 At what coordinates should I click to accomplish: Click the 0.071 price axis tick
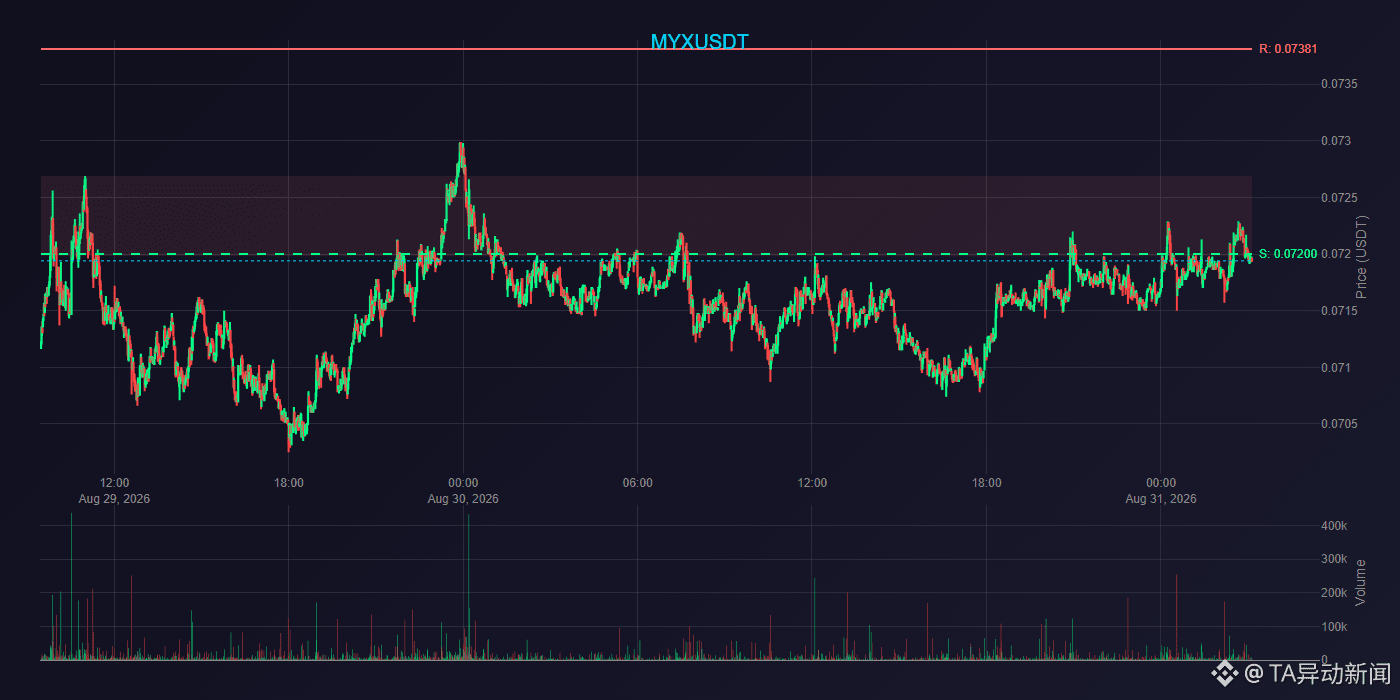[x=1336, y=367]
